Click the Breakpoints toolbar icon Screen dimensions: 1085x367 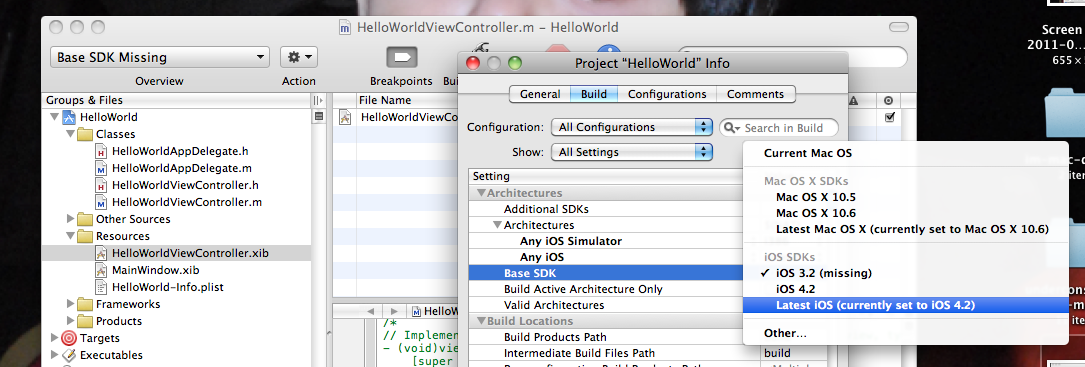(401, 57)
